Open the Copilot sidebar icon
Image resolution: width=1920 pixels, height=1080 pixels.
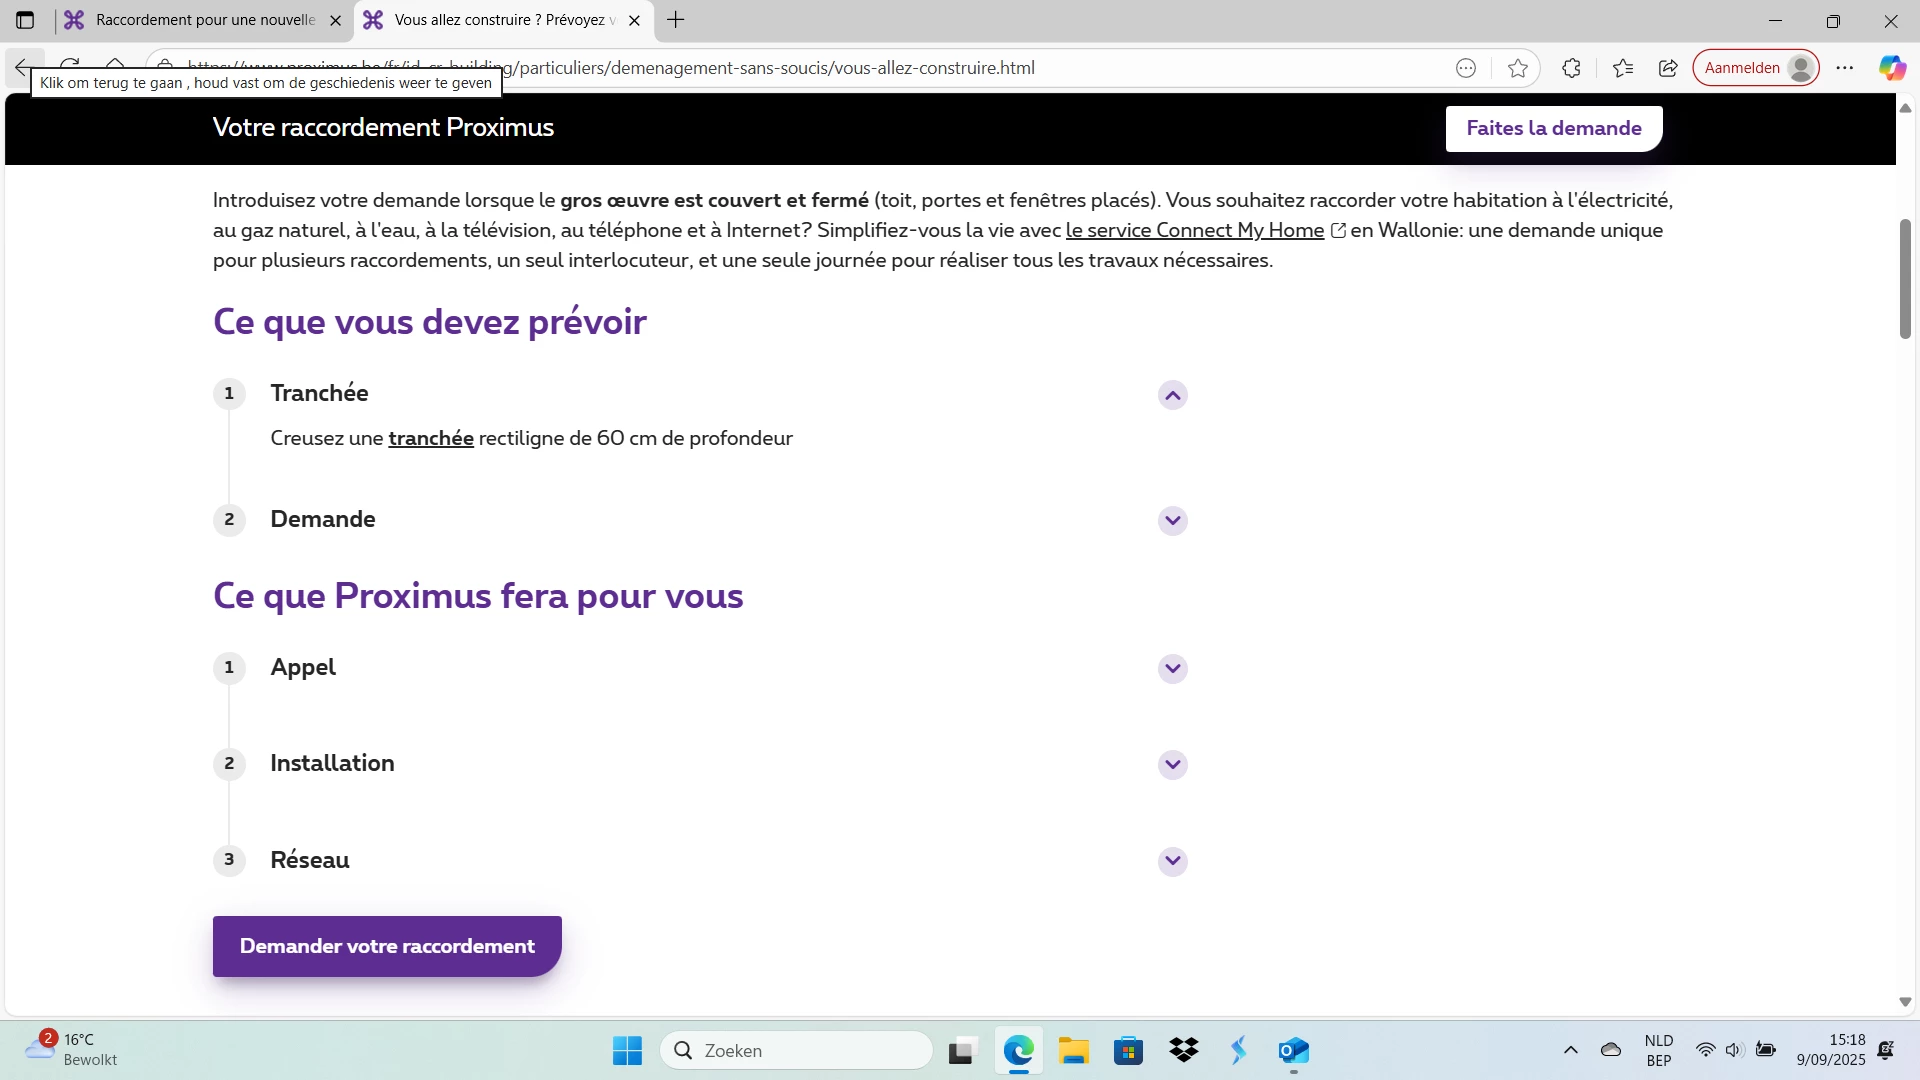1891,68
